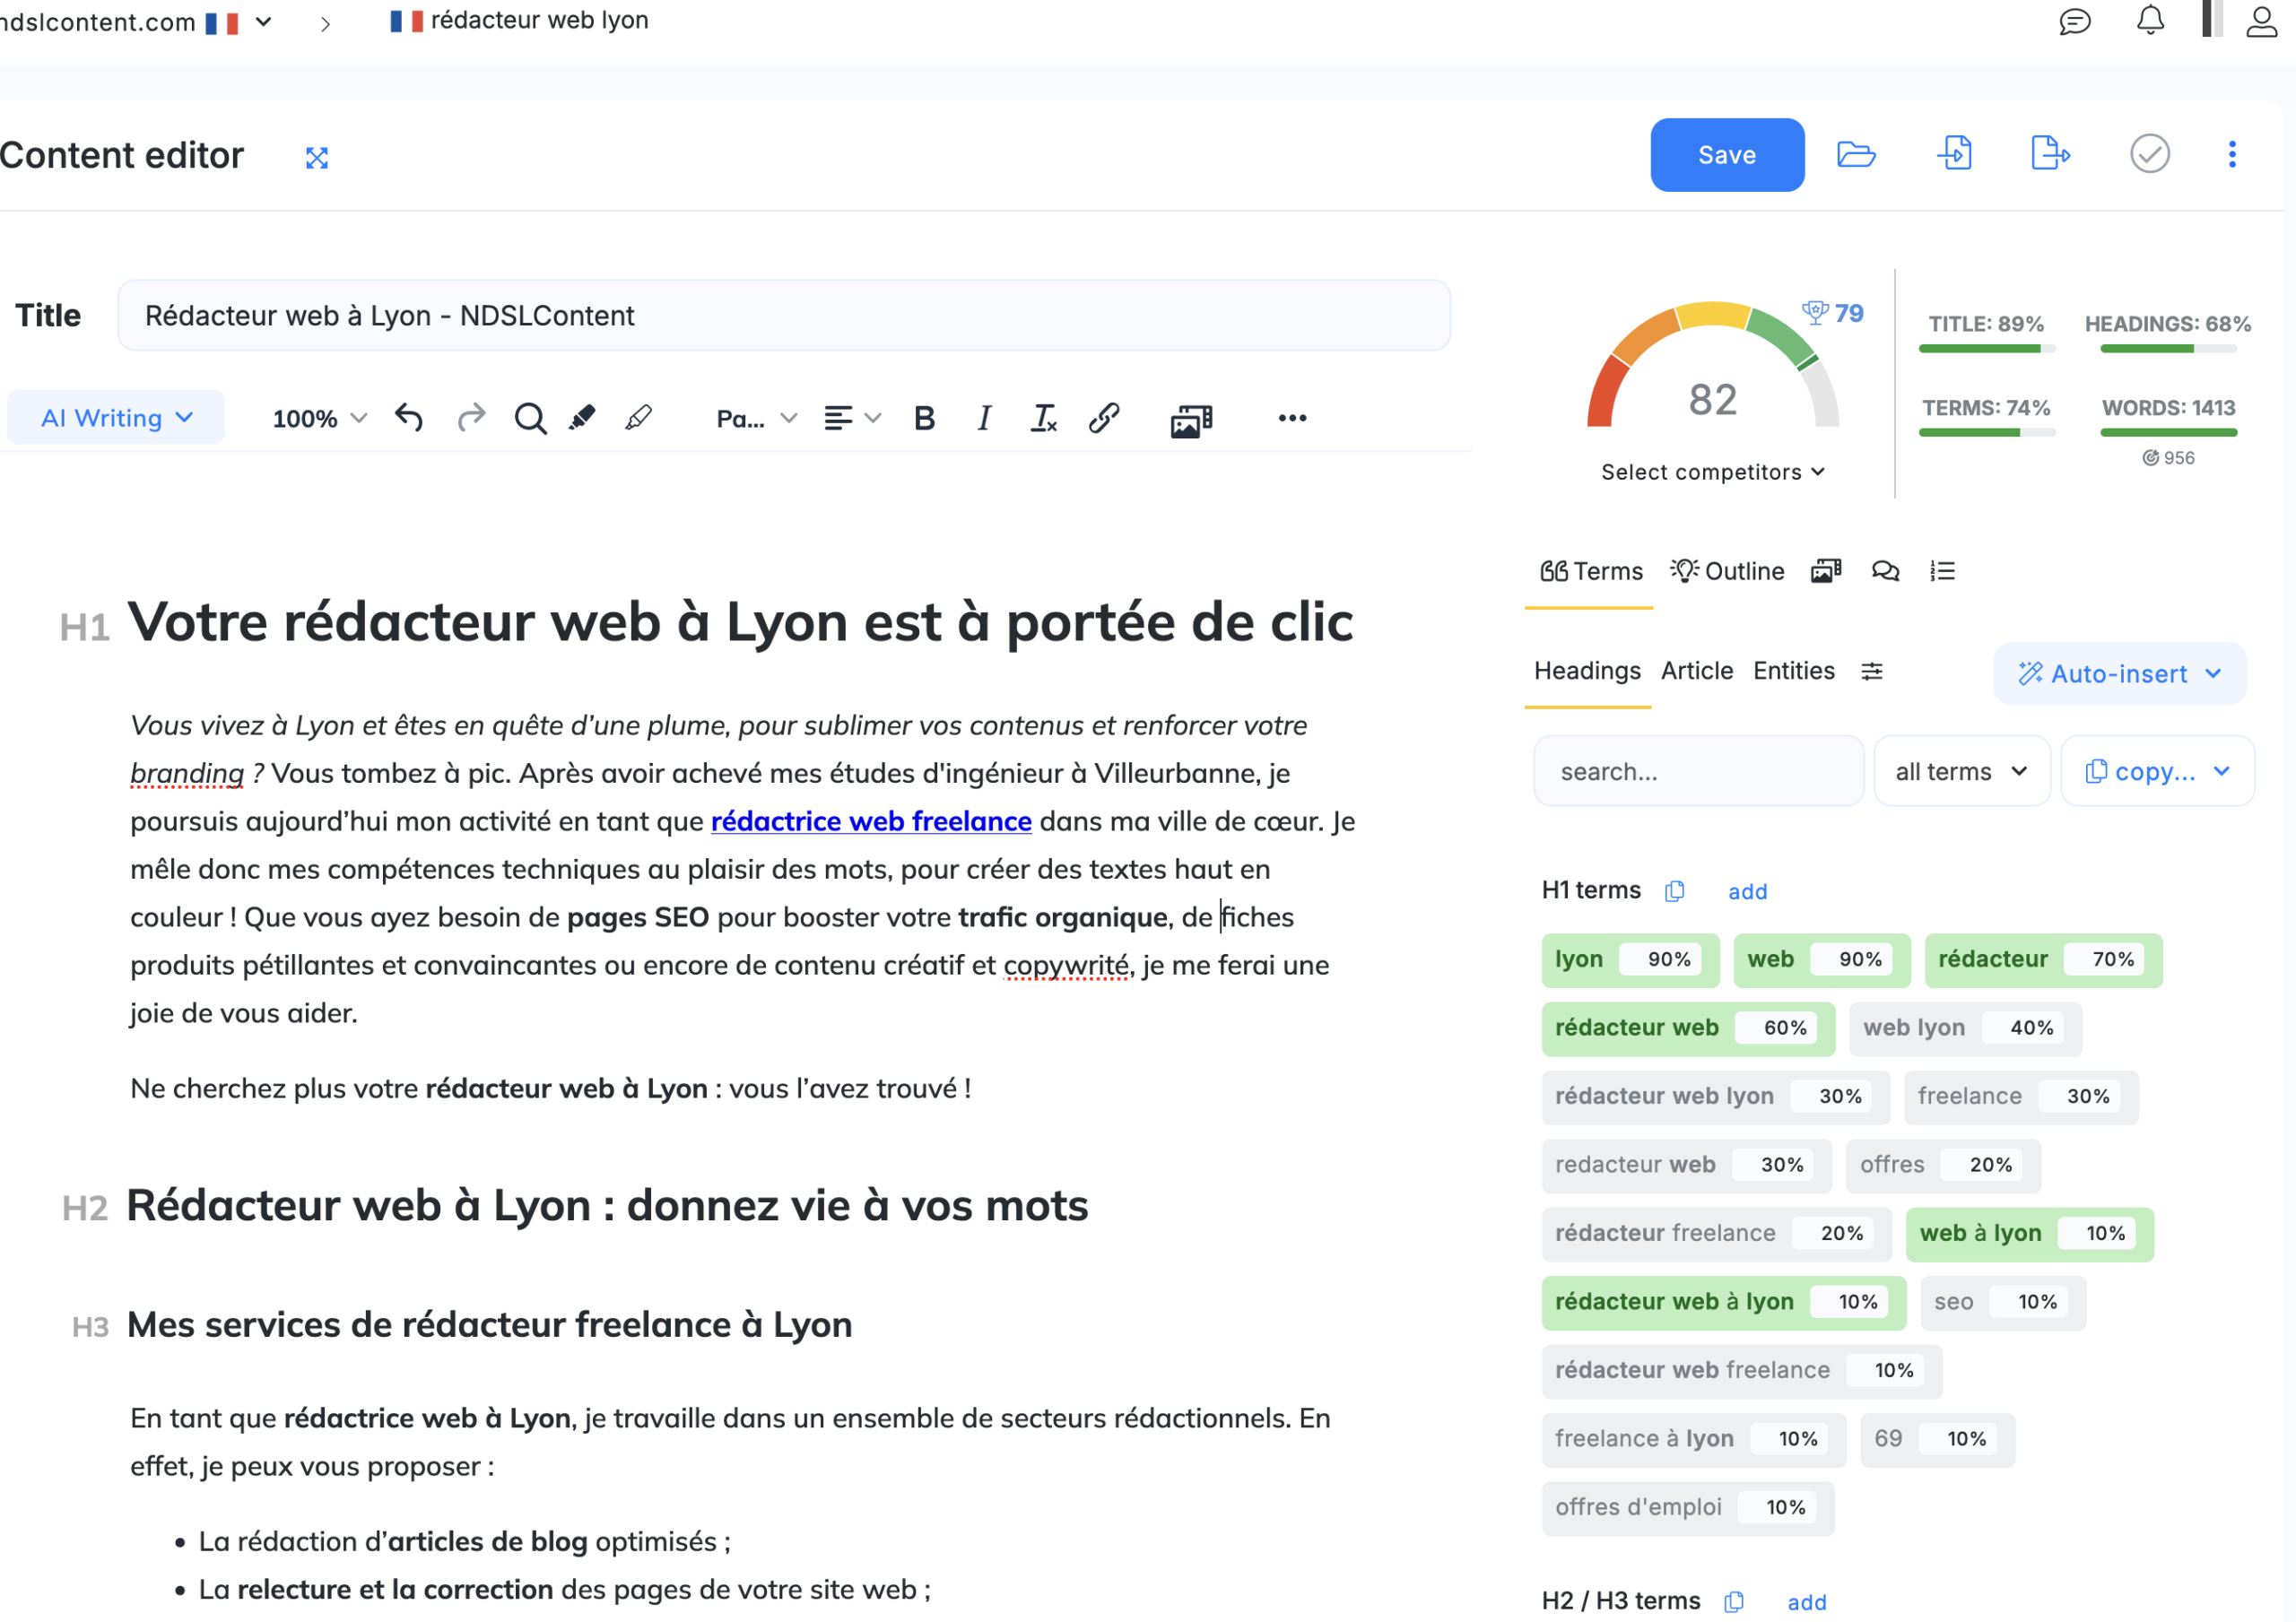Click the terms search field
Screen dimensions: 2296x1622
click(x=1698, y=771)
